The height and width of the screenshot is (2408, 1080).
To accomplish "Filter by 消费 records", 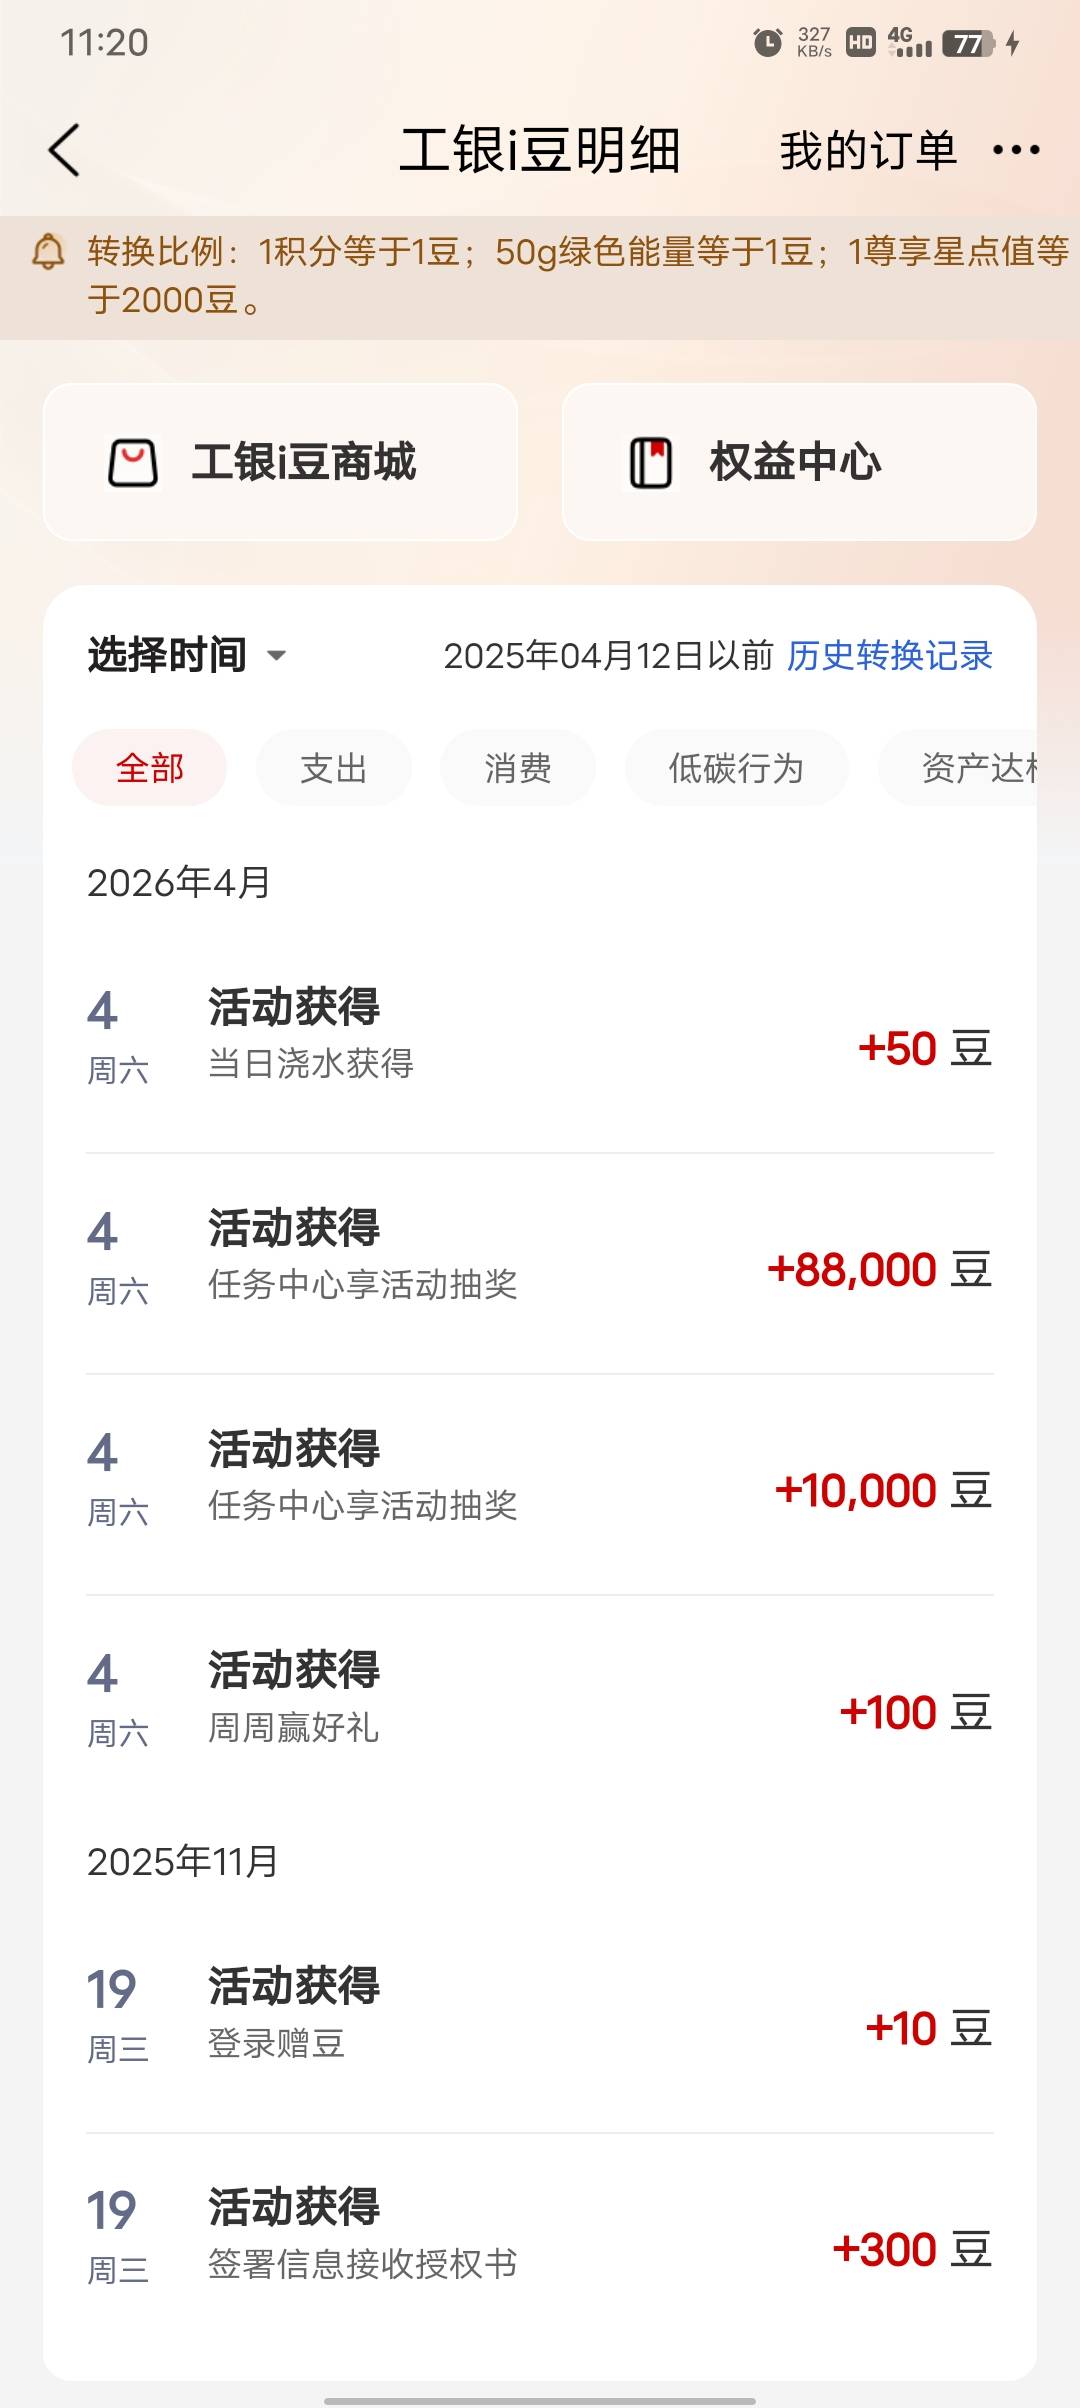I will [x=518, y=768].
